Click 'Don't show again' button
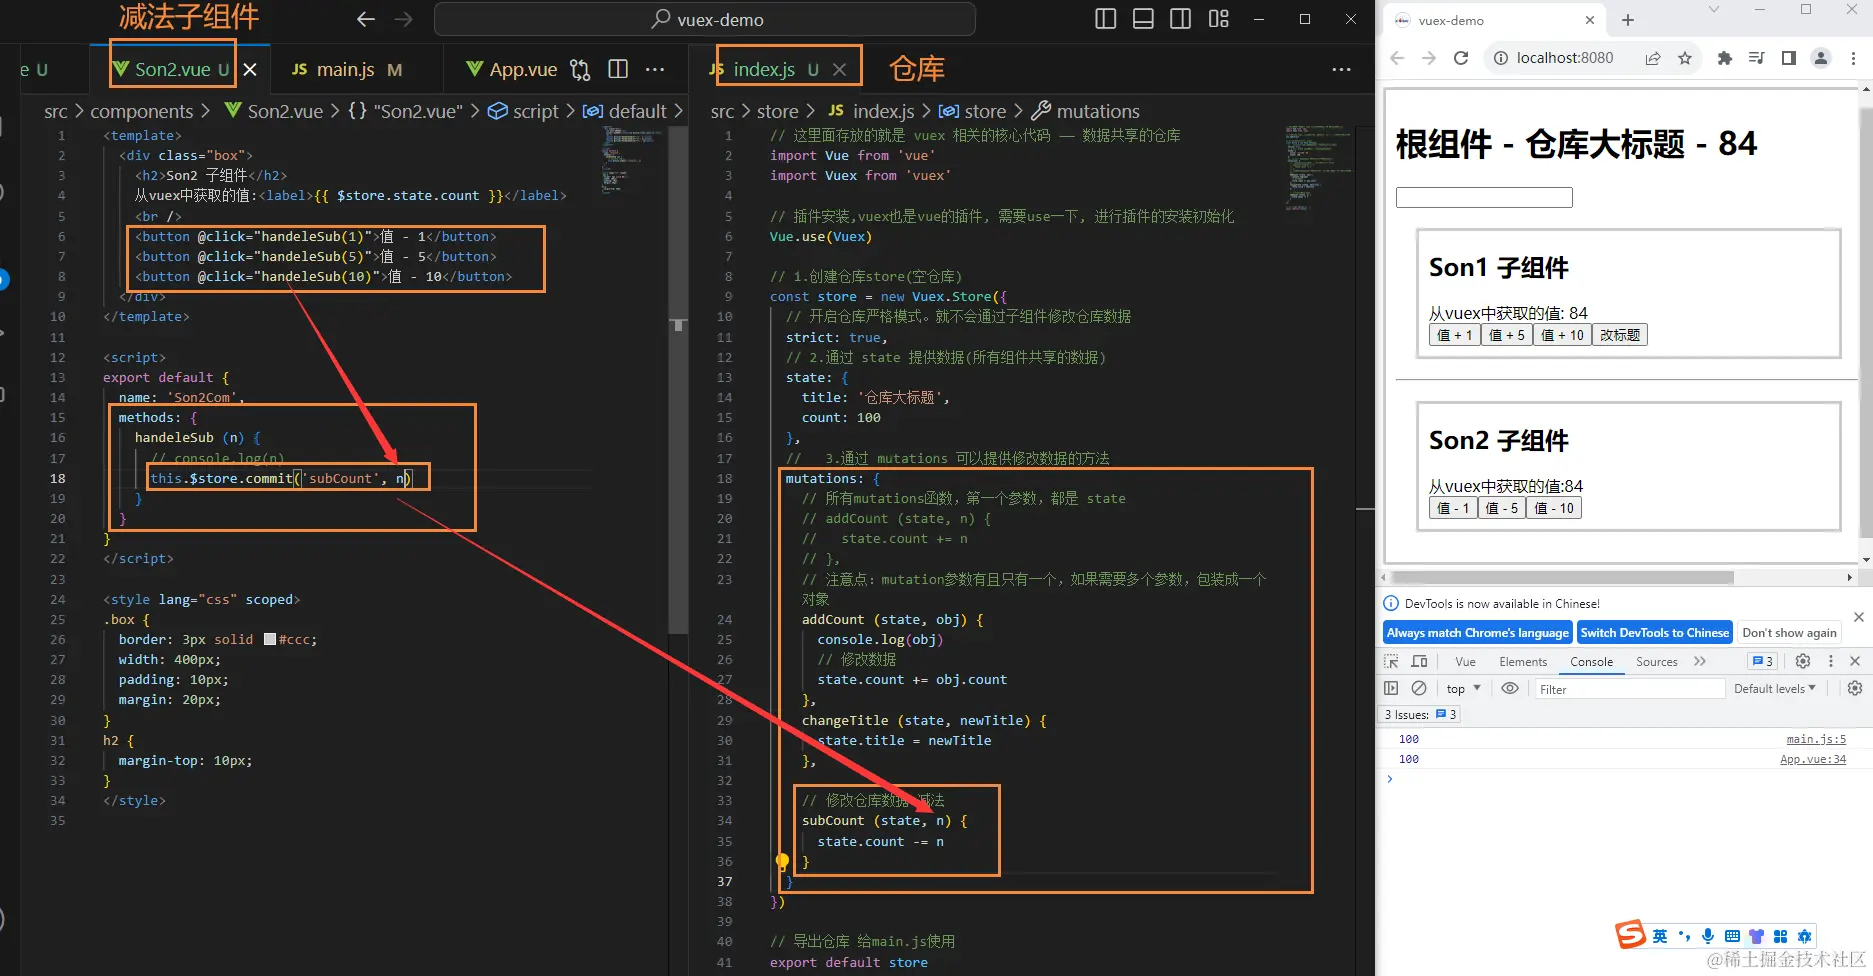 (1789, 632)
